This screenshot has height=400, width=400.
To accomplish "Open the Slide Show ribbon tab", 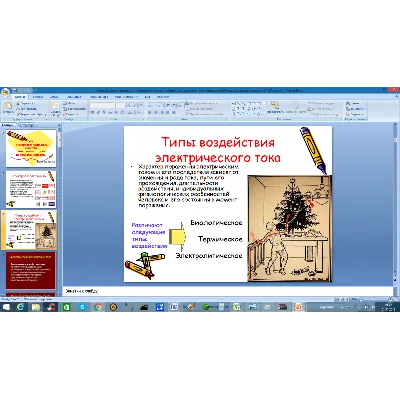I will tap(99, 97).
